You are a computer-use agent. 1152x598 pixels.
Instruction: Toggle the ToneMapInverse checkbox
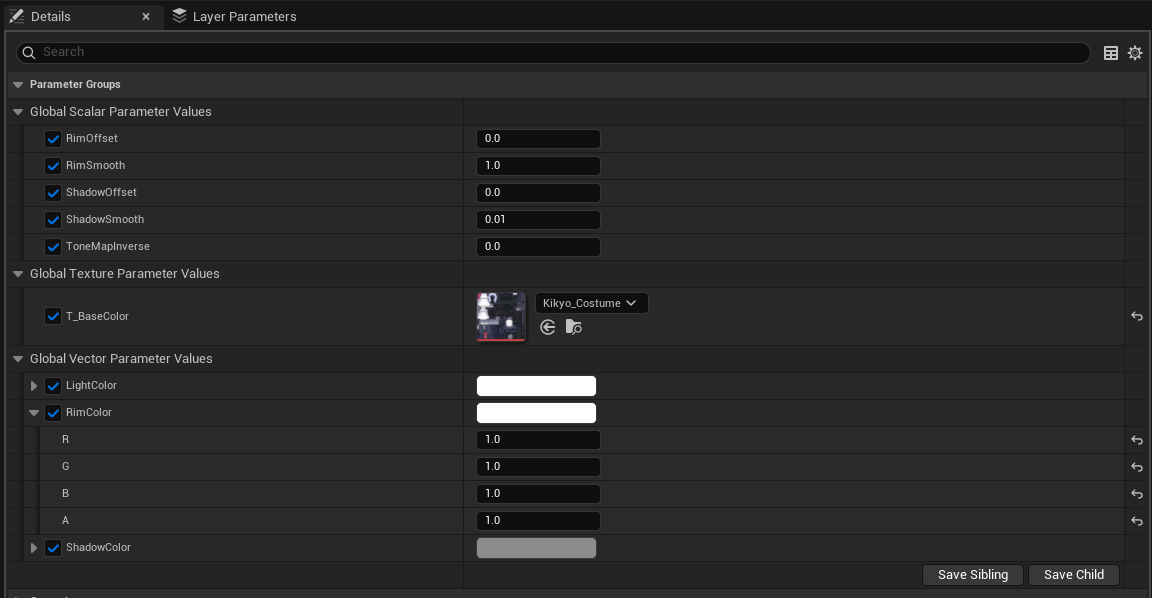tap(53, 247)
